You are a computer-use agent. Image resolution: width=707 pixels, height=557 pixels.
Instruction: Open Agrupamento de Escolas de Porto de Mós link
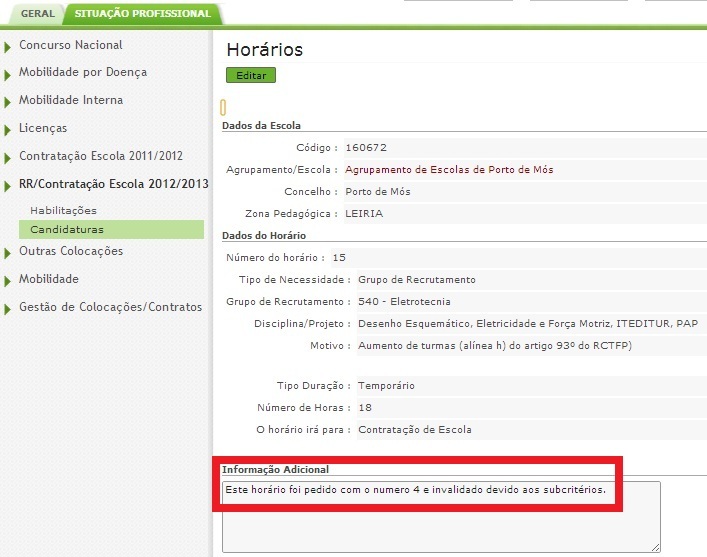point(449,170)
